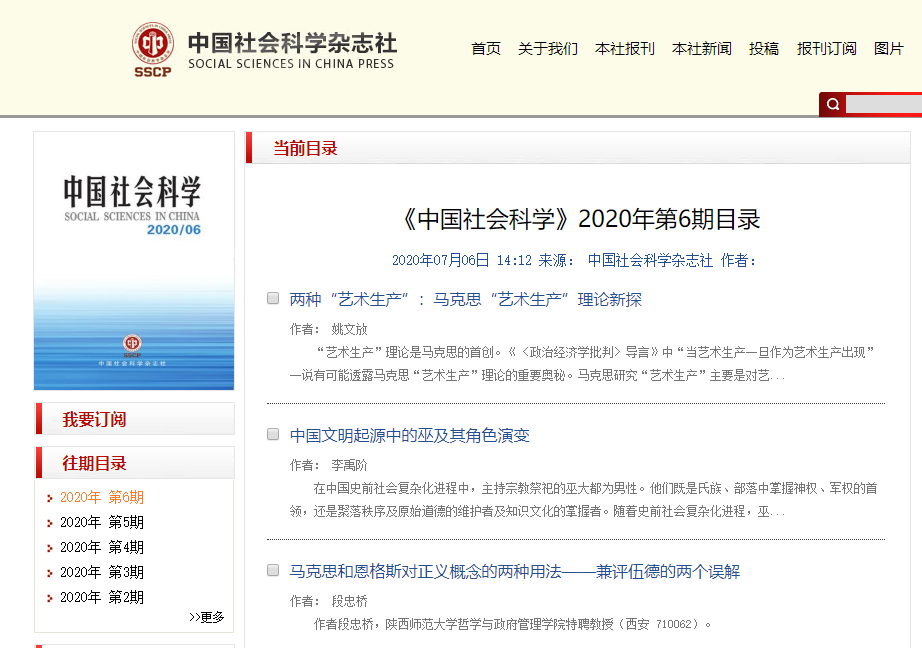Click the arrow bullet beside 2020年 第2期
The width and height of the screenshot is (922, 648).
(50, 598)
